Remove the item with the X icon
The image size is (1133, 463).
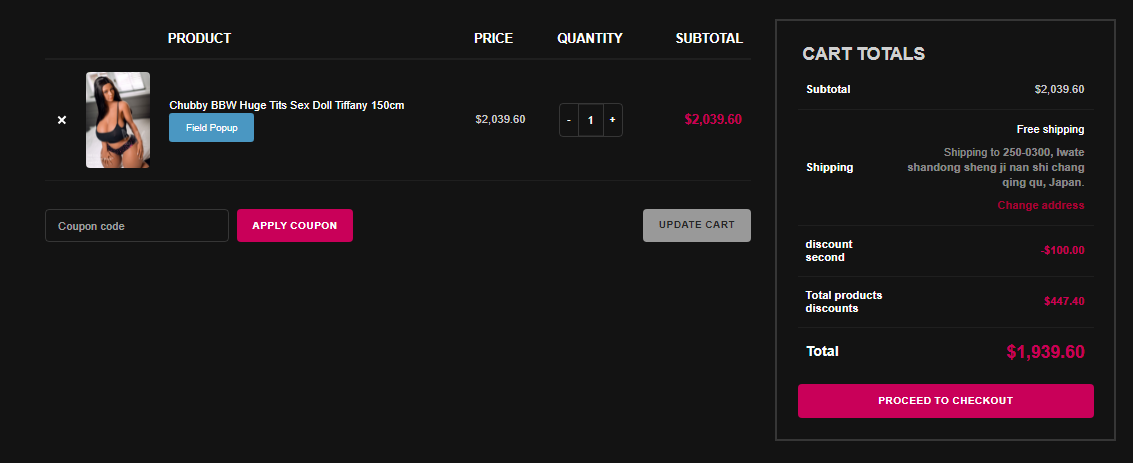pos(62,120)
